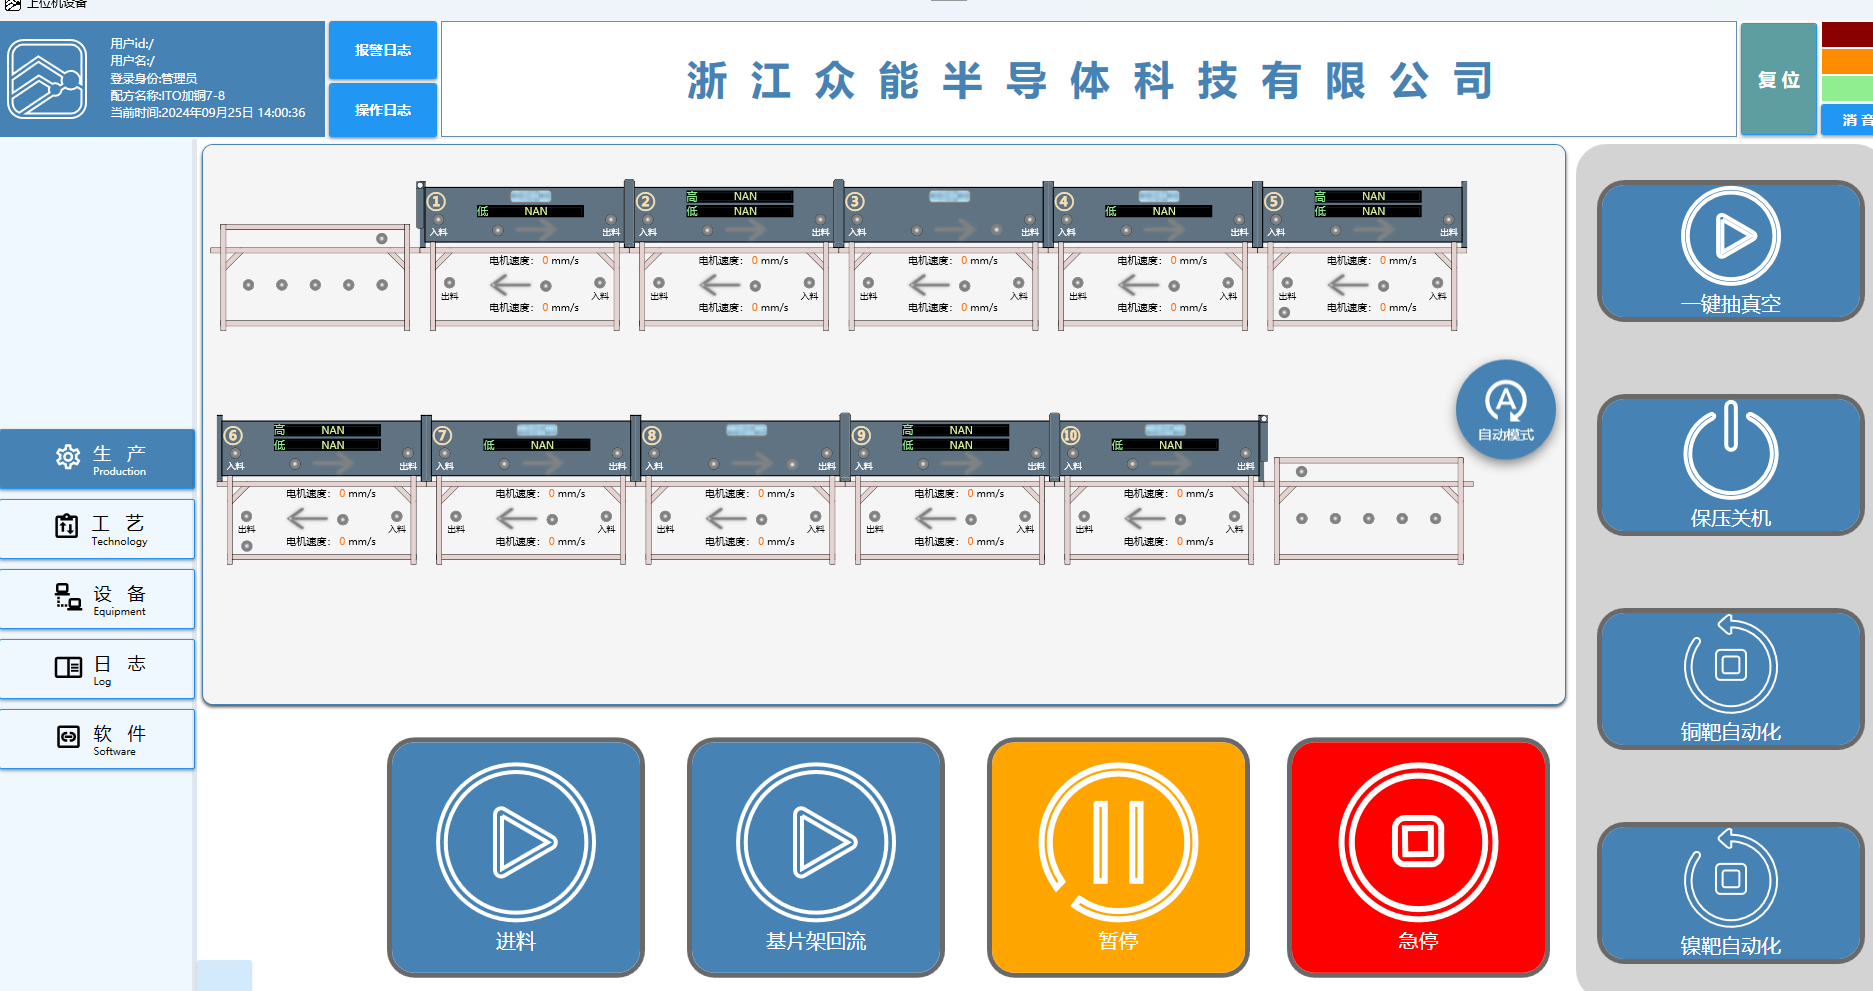The image size is (1873, 991).
Task: Click upper 电机速度 value below chamber 4
Action: point(1173,260)
